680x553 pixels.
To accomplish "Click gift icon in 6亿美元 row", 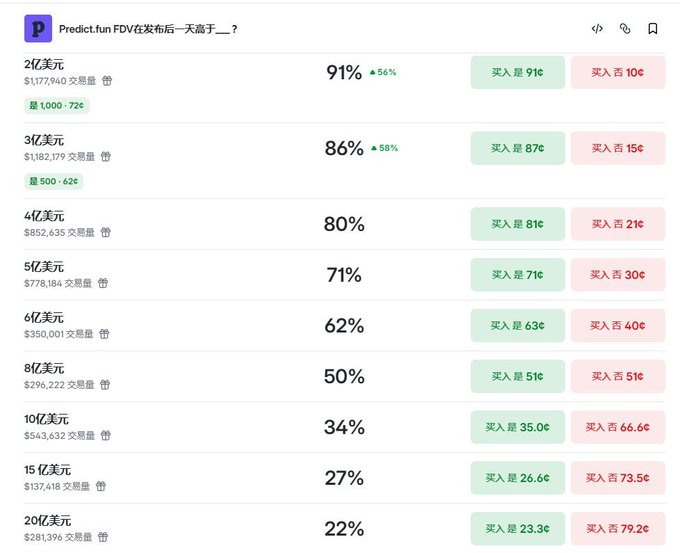I will (x=104, y=334).
